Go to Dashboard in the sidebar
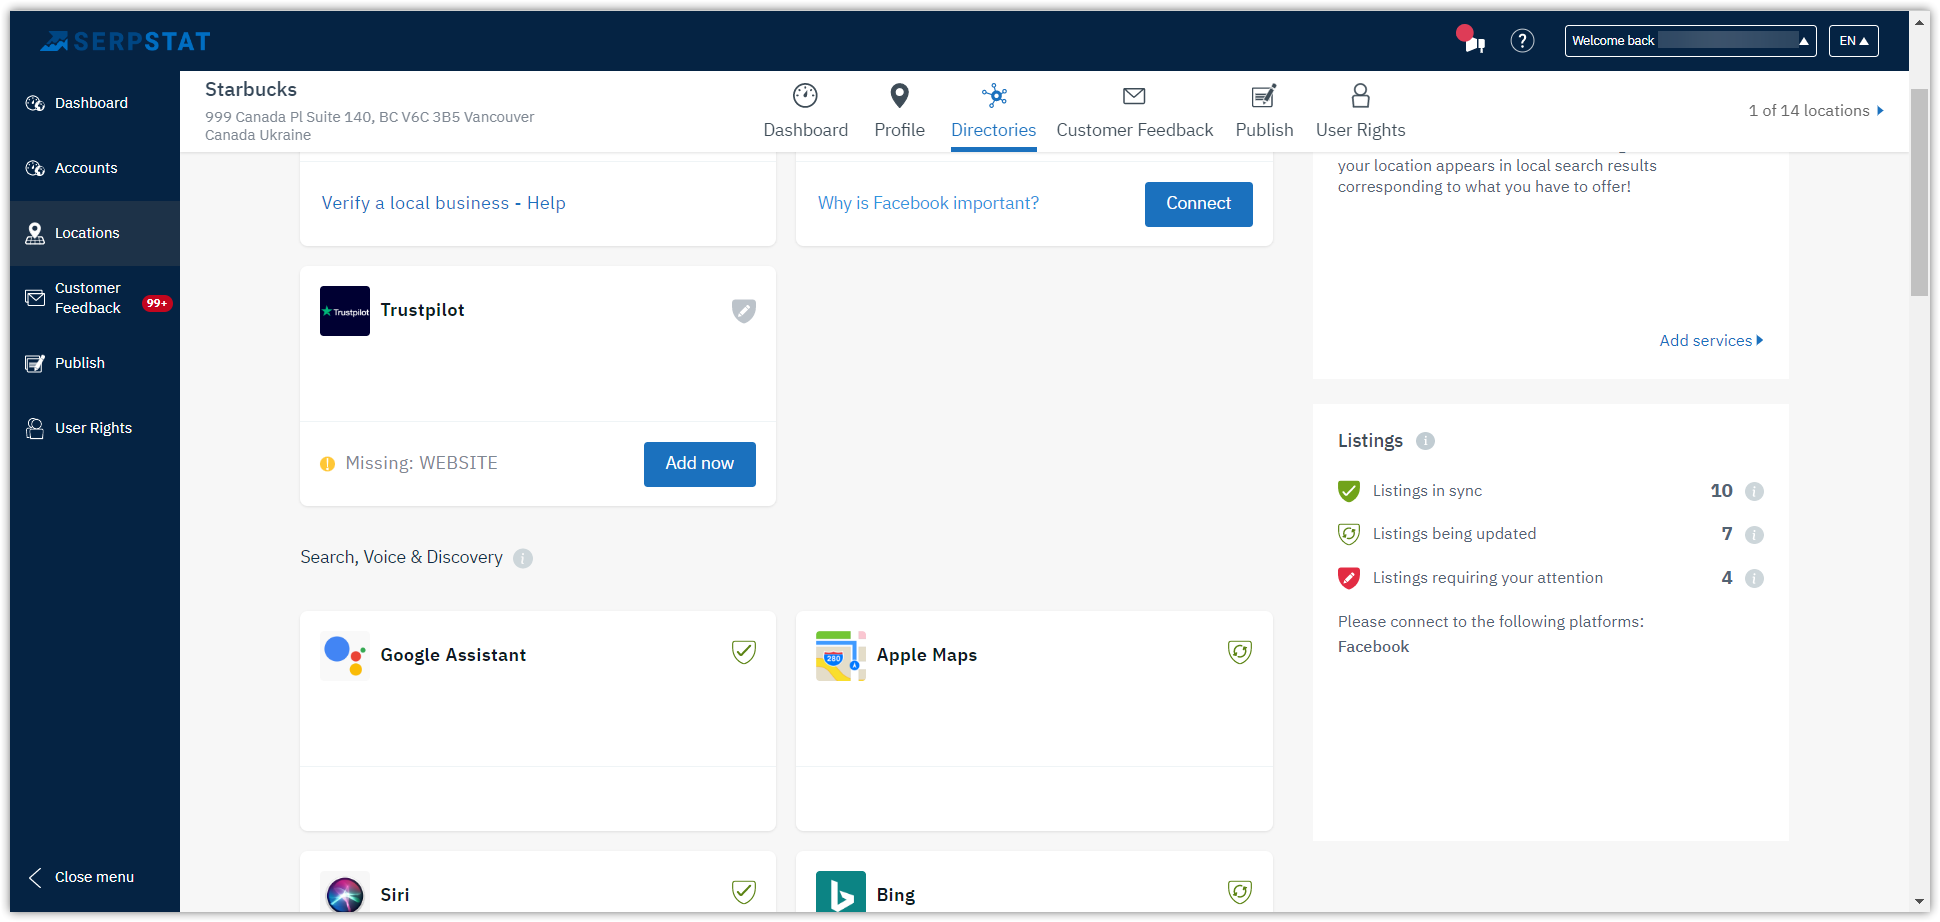1940x922 pixels. coord(95,103)
